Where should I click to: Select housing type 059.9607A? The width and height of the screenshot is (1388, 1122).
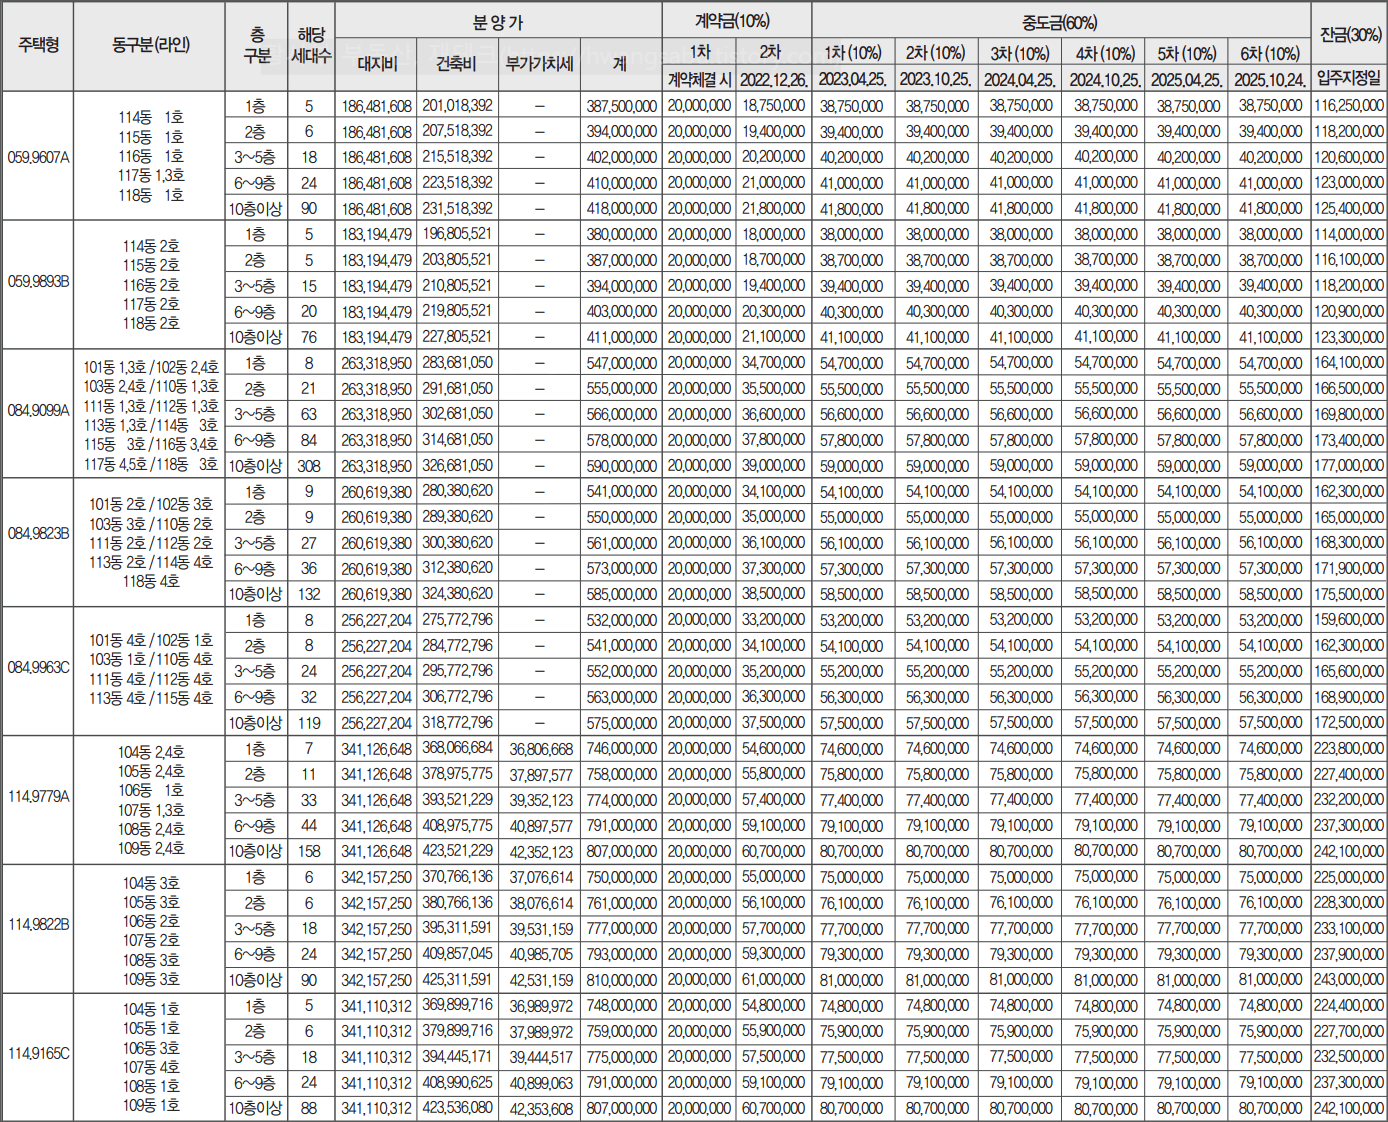point(38,157)
